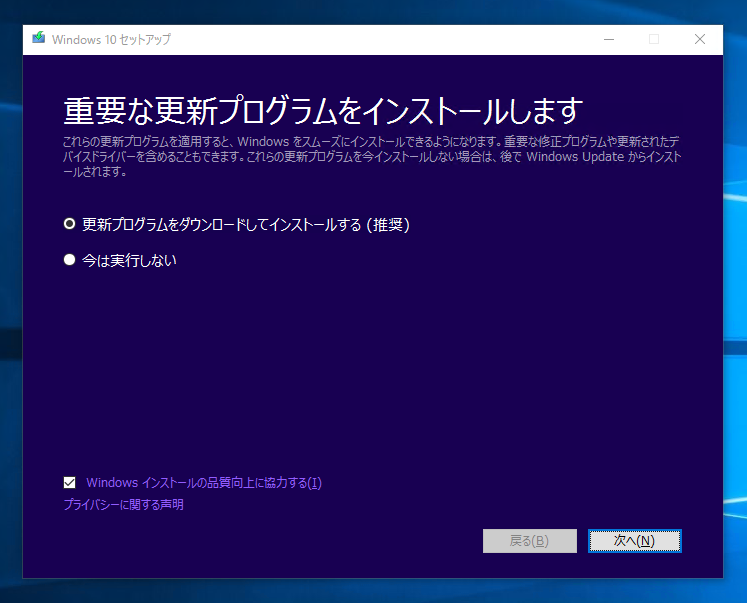
Task: Click the label Windows インストールの品質向上に協力する(I)
Action: pos(204,482)
